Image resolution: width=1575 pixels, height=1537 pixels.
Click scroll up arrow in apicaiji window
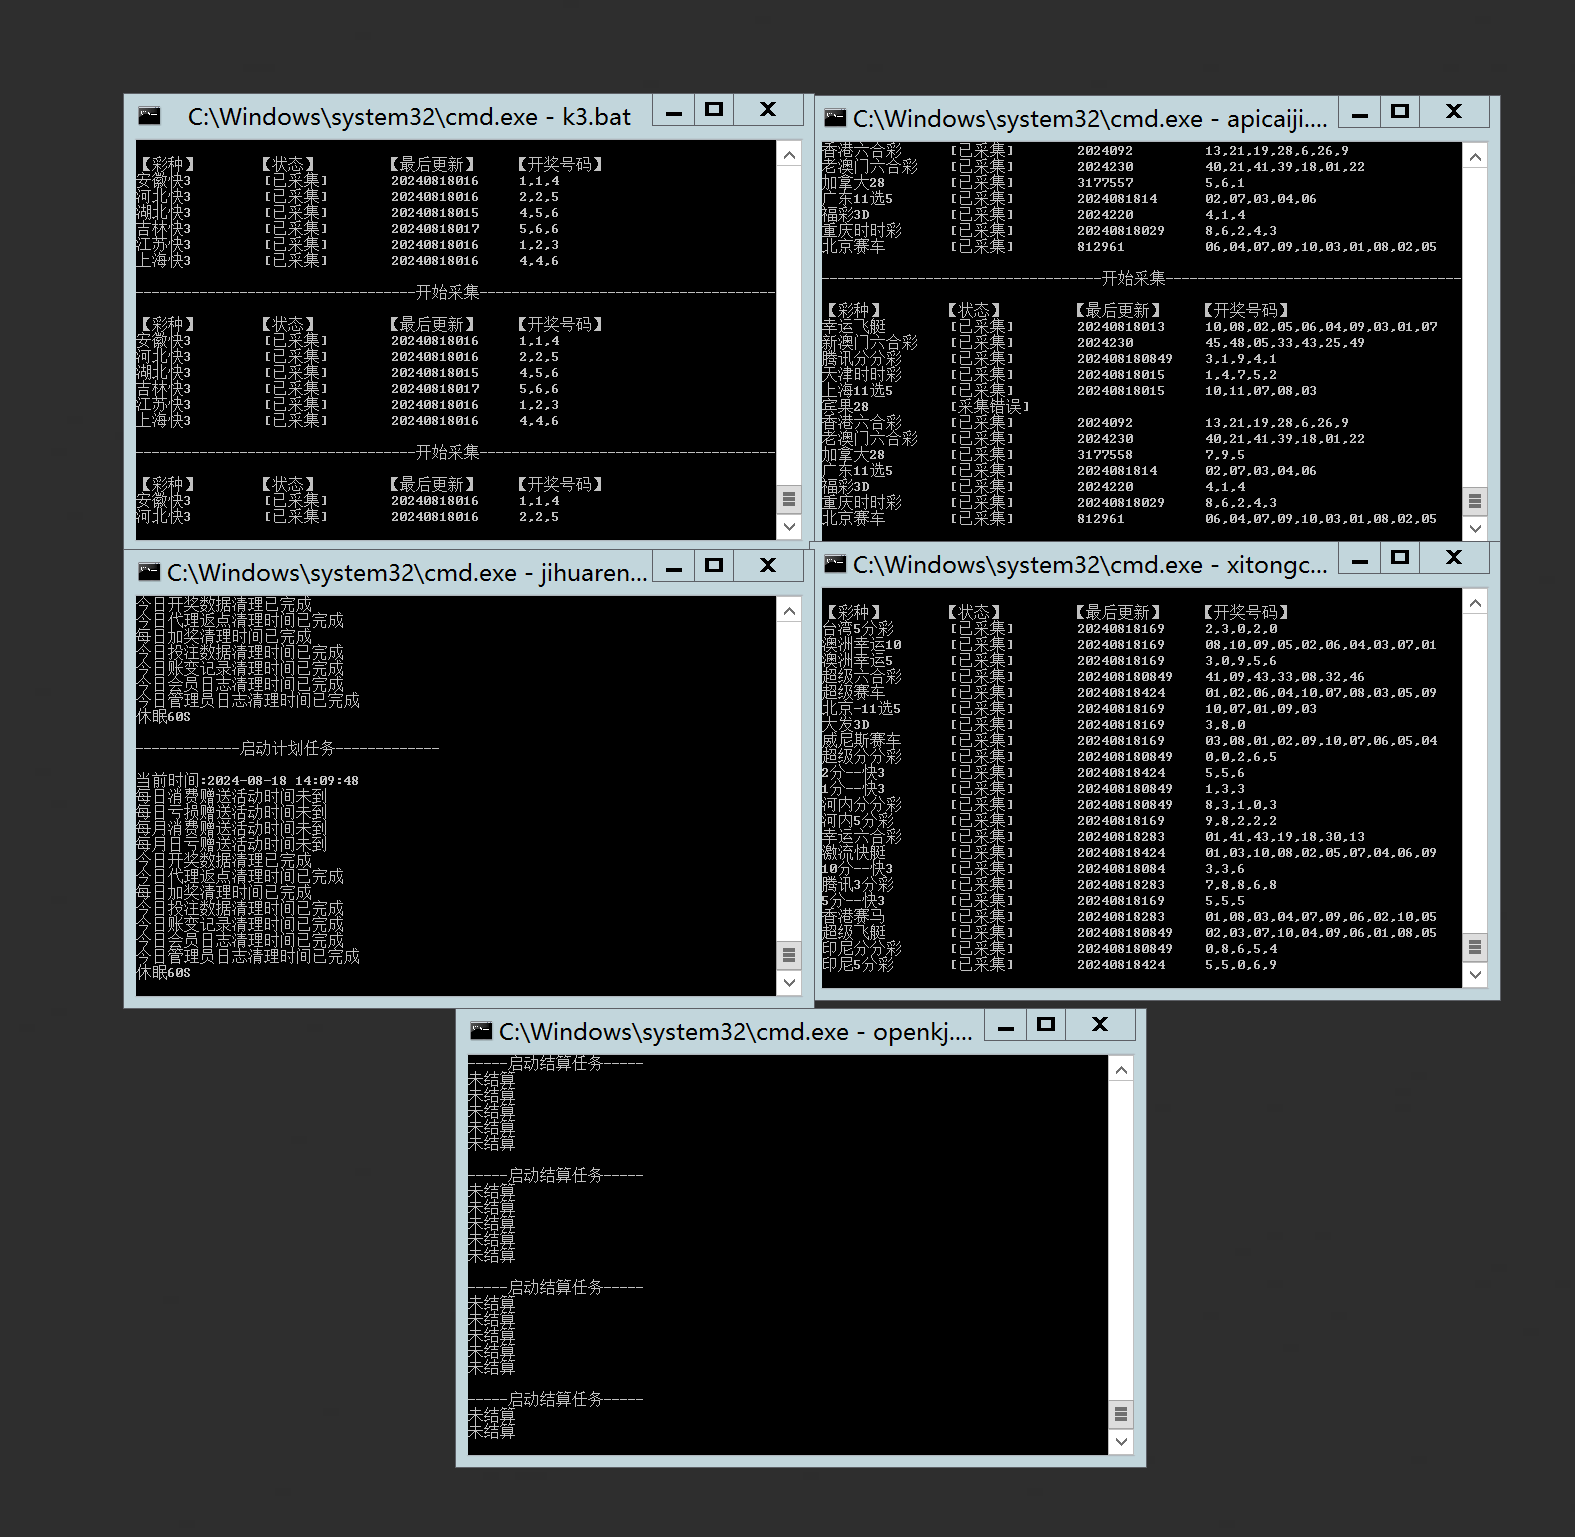1475,157
